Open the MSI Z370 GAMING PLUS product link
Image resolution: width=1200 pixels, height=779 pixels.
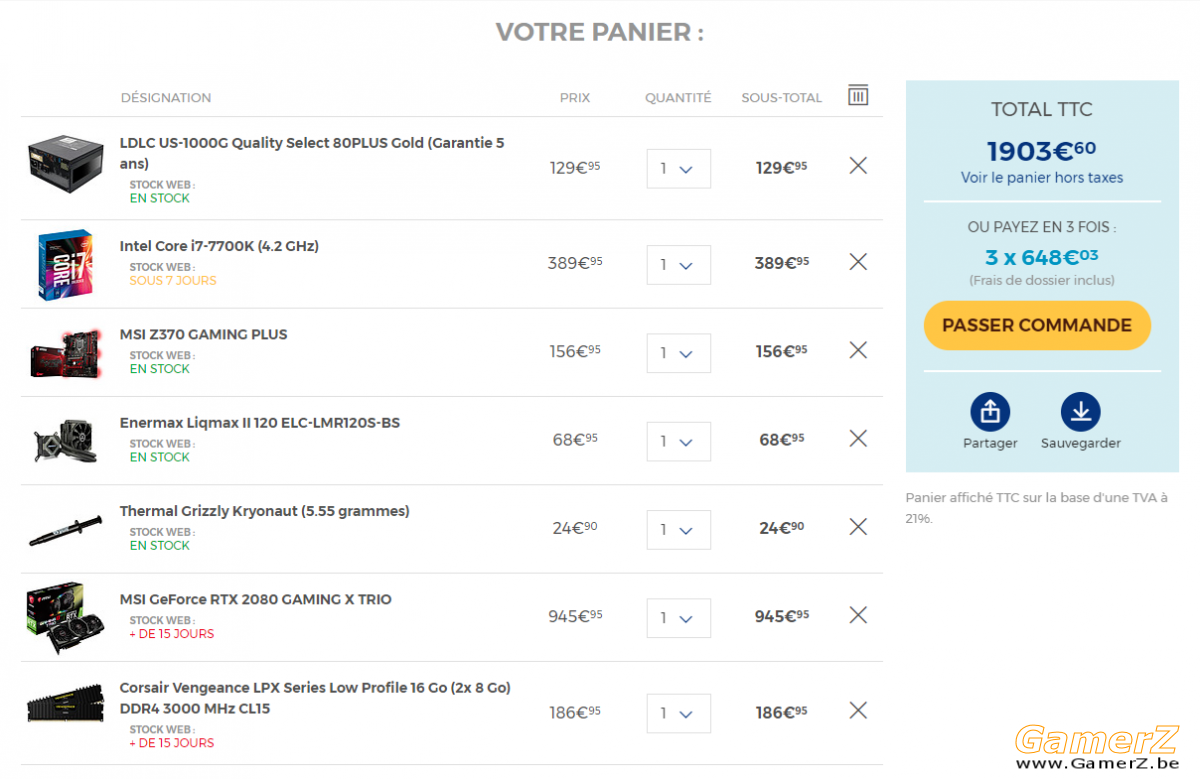(203, 334)
